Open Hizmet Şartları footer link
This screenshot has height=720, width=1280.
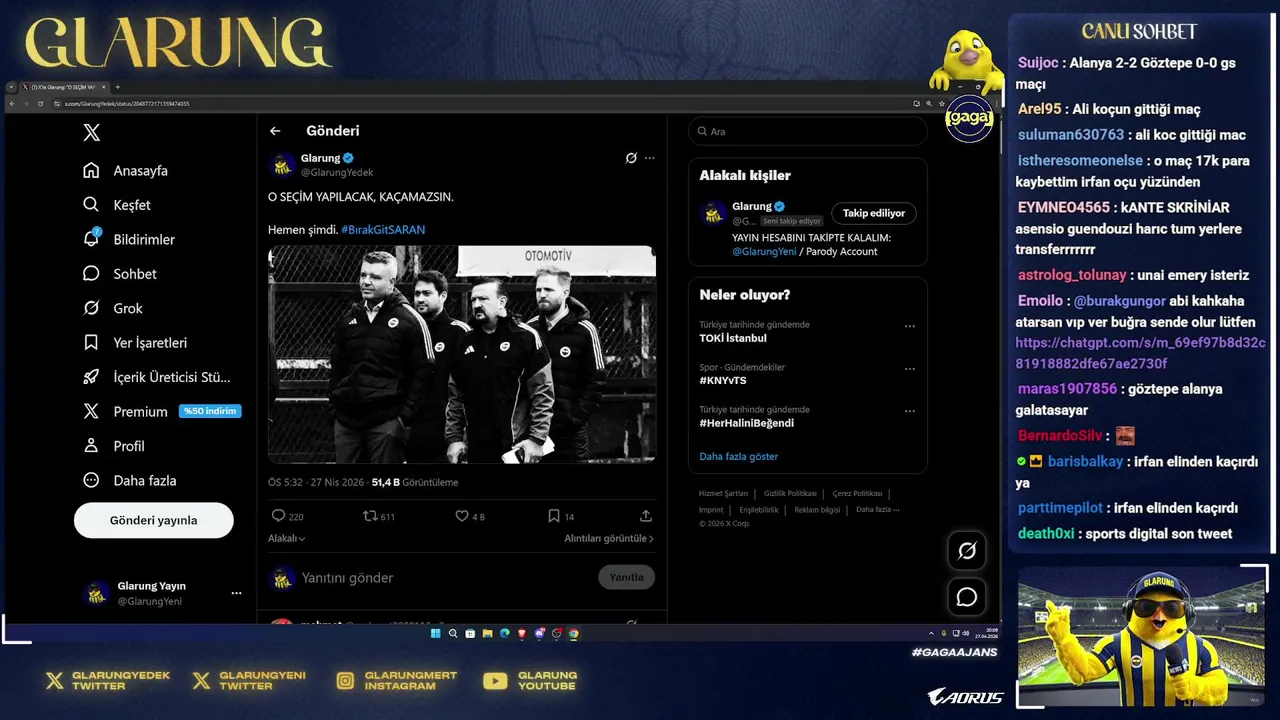click(723, 493)
